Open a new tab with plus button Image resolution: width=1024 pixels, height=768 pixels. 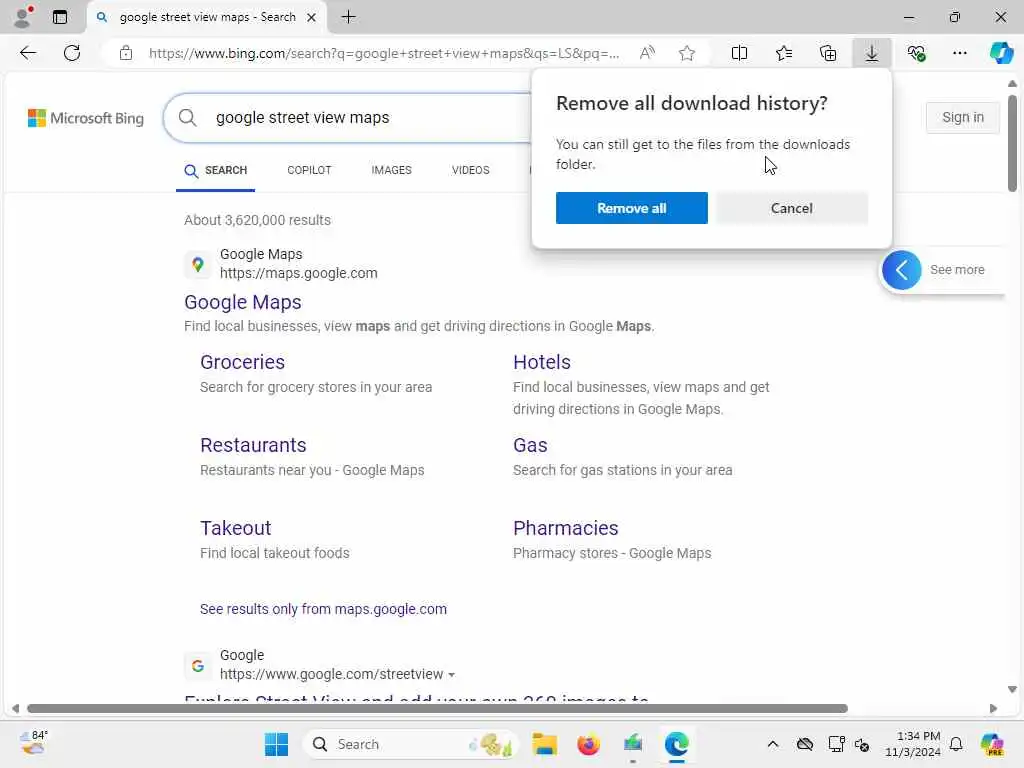349,17
